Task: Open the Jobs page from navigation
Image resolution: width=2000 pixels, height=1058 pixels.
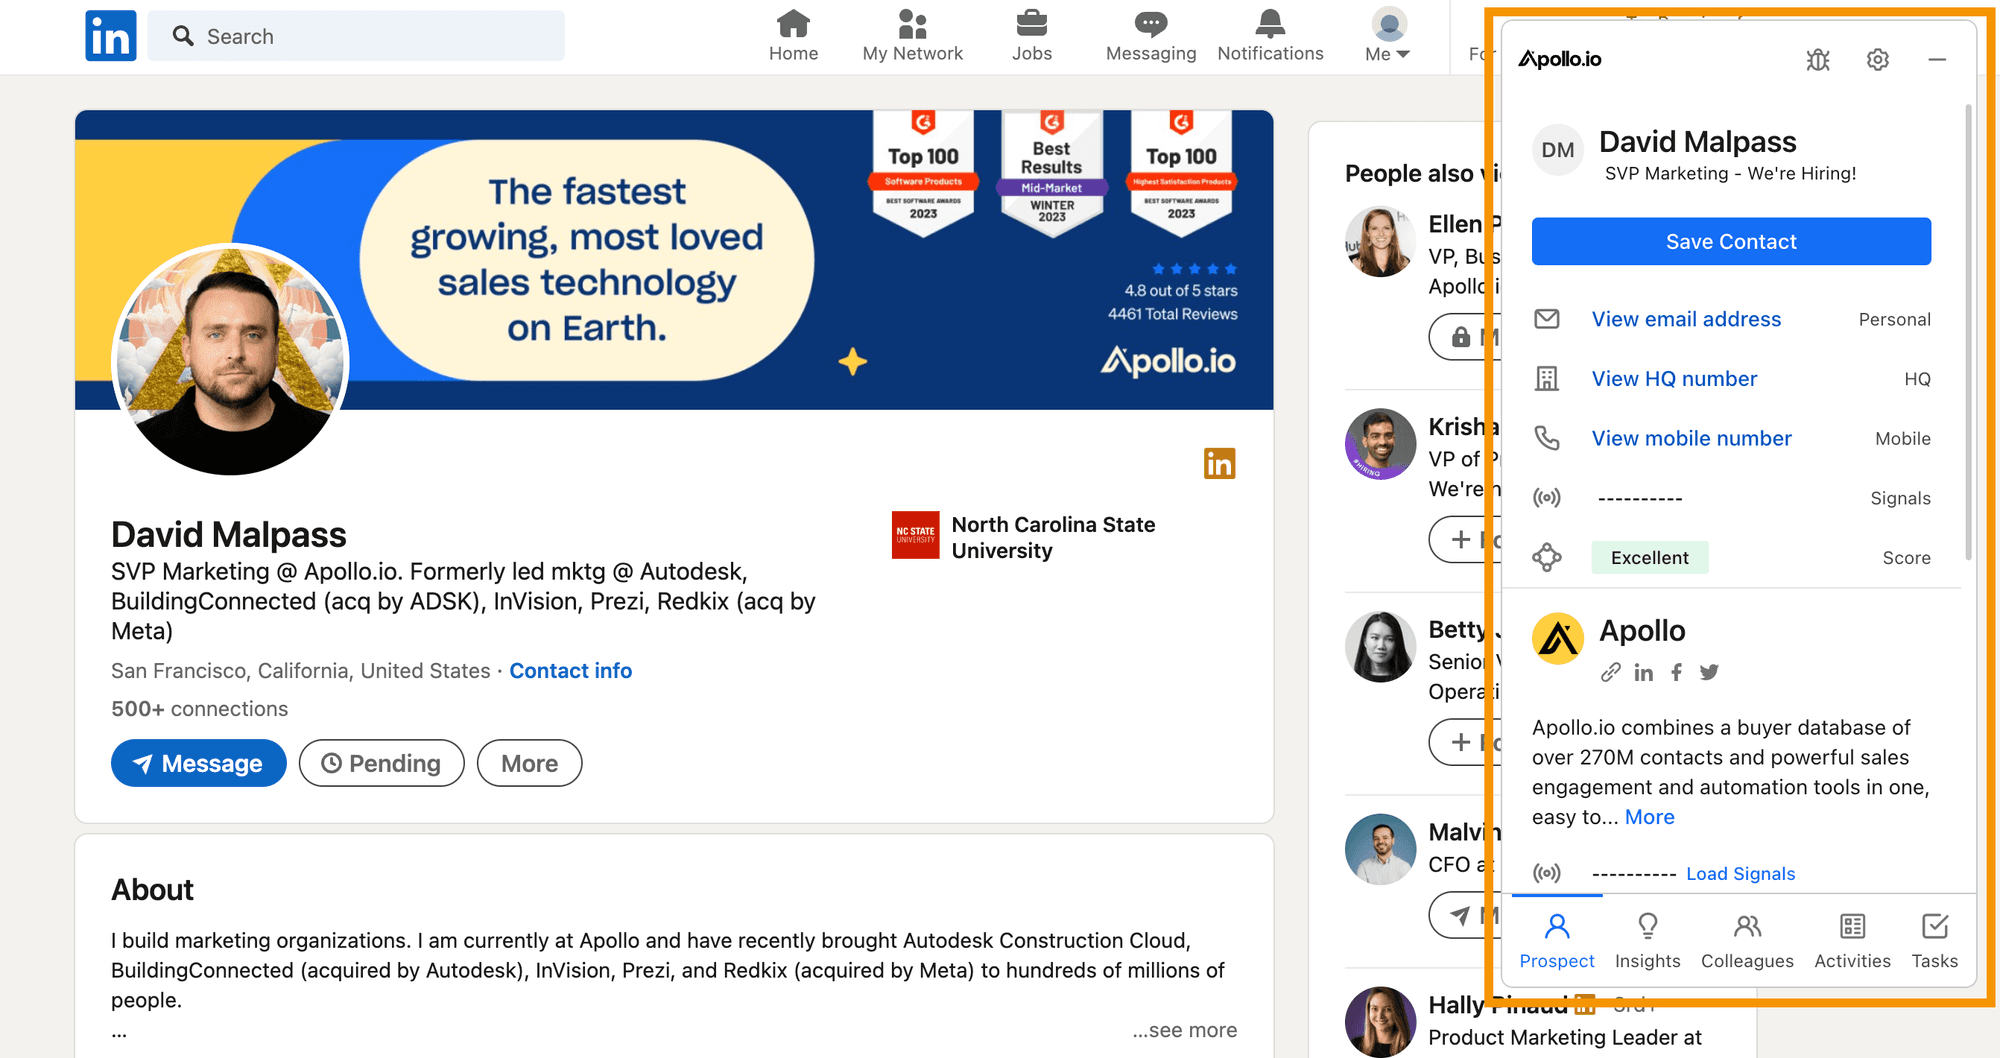Action: (x=1031, y=36)
